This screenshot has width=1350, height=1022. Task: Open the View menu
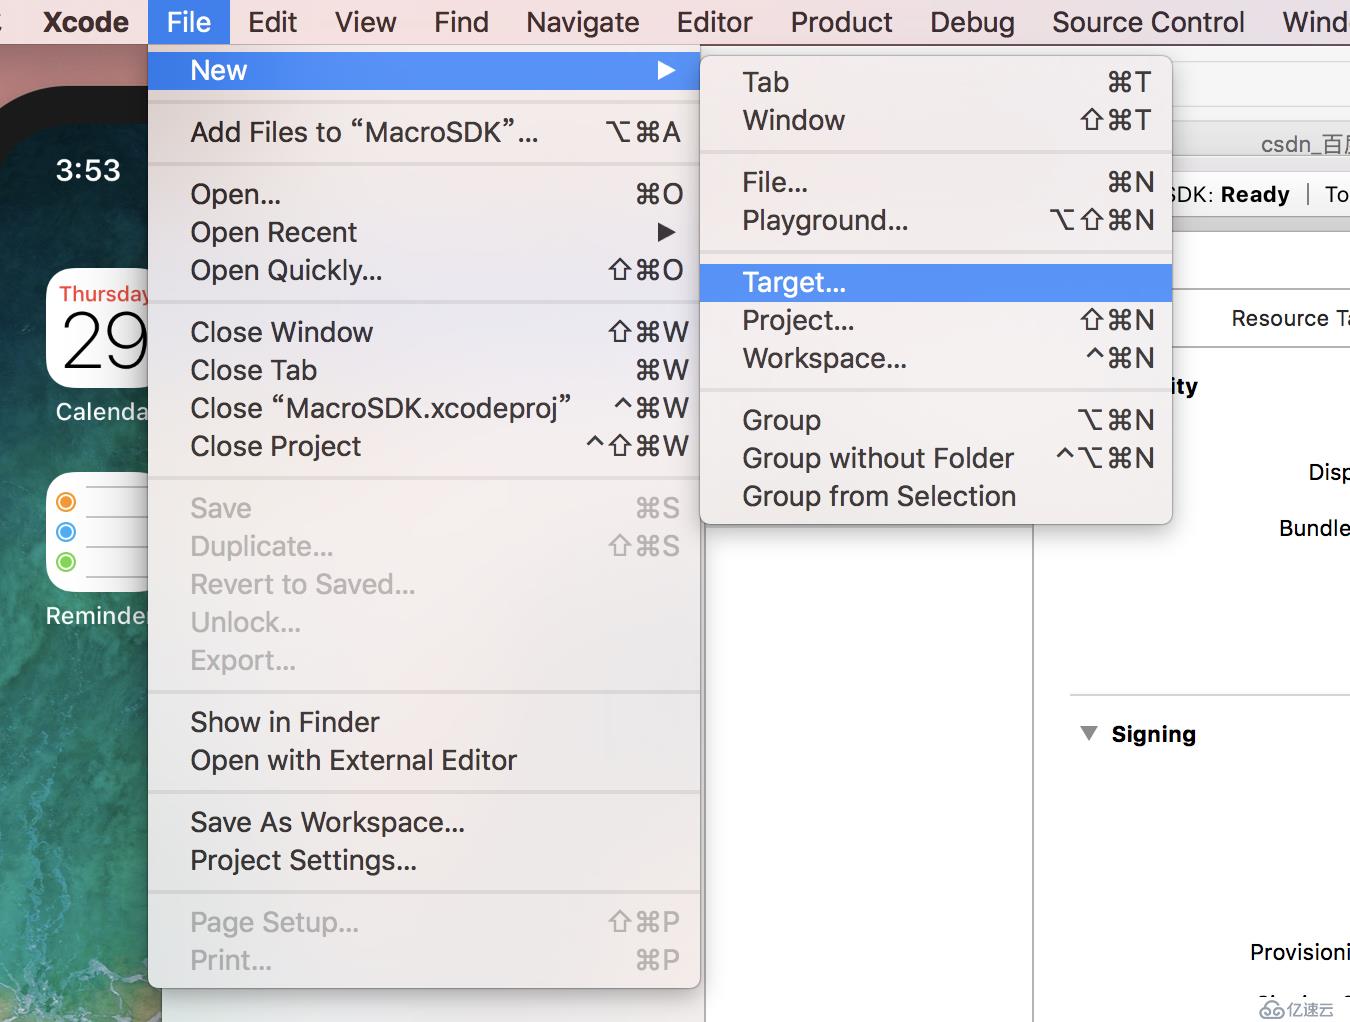pyautogui.click(x=365, y=22)
